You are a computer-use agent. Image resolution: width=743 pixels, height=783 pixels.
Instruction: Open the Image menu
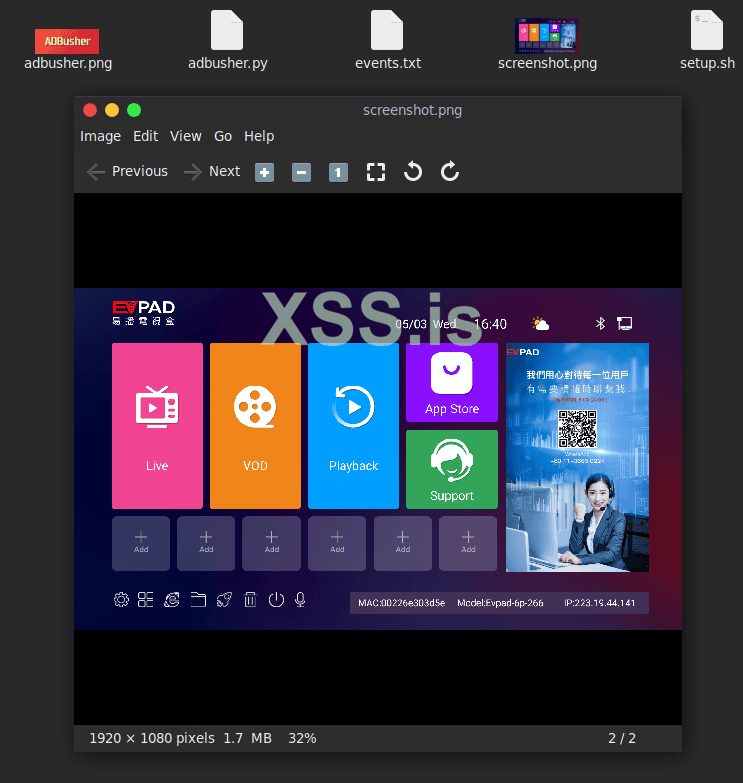[100, 136]
